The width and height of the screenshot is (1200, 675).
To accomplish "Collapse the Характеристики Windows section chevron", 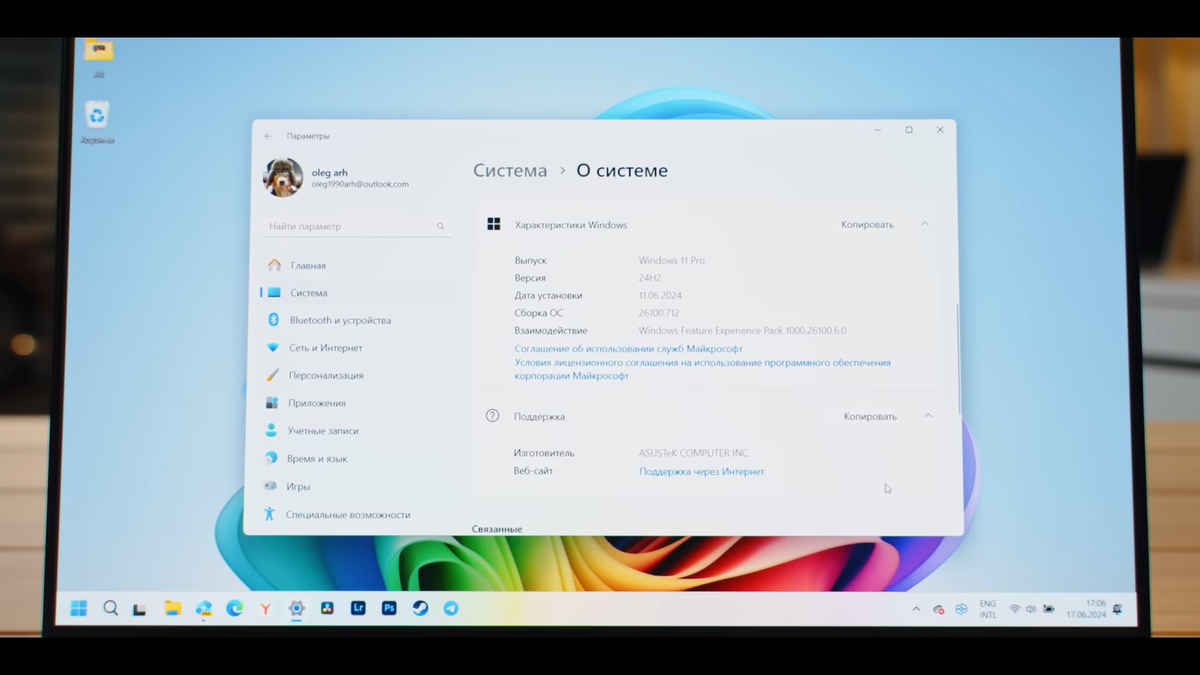I will [925, 224].
